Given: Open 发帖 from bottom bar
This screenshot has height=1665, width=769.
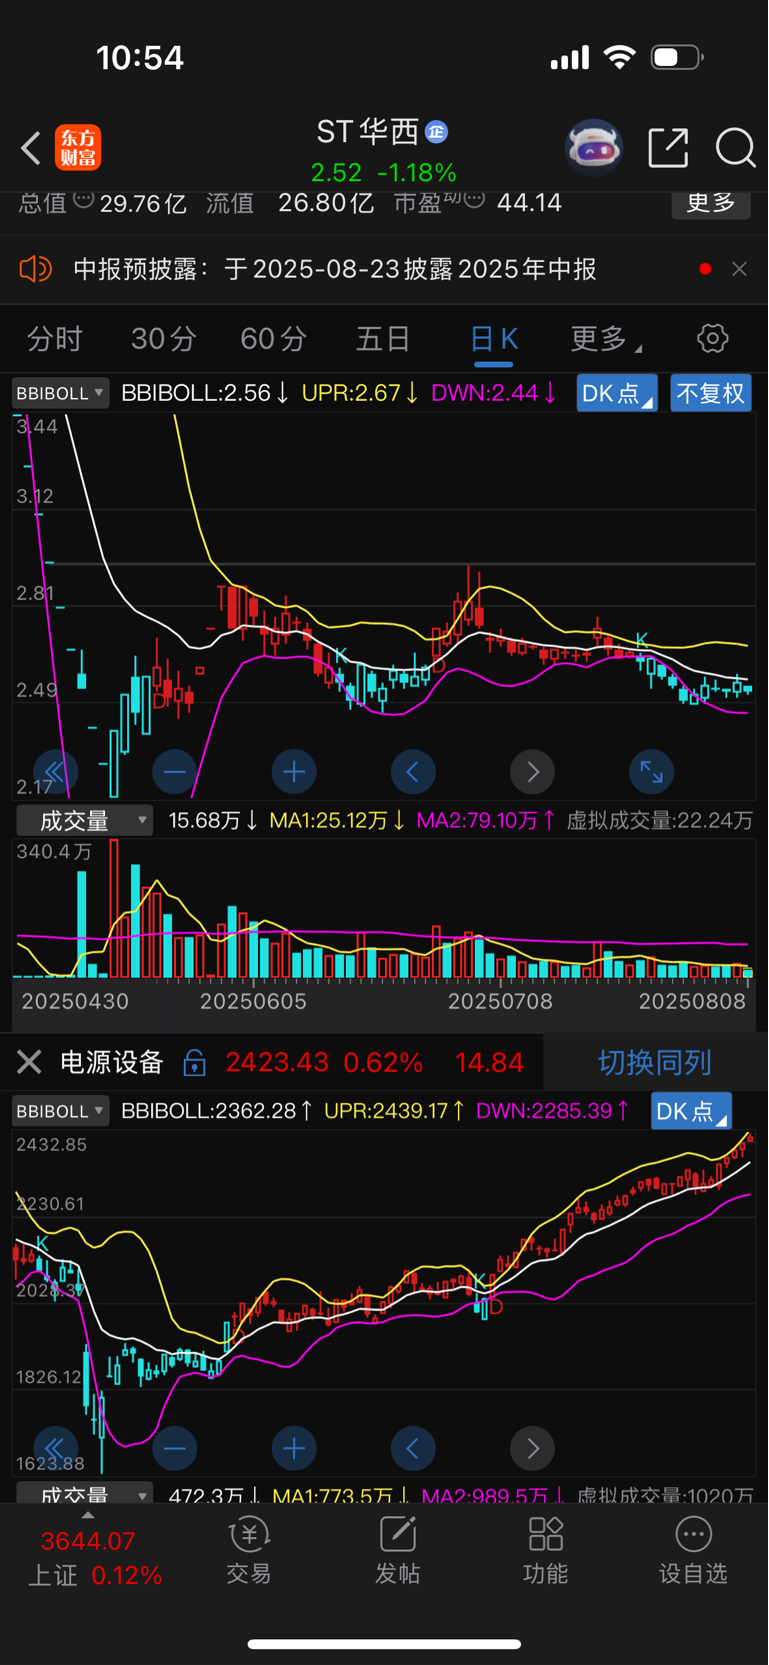Looking at the screenshot, I should (397, 1551).
